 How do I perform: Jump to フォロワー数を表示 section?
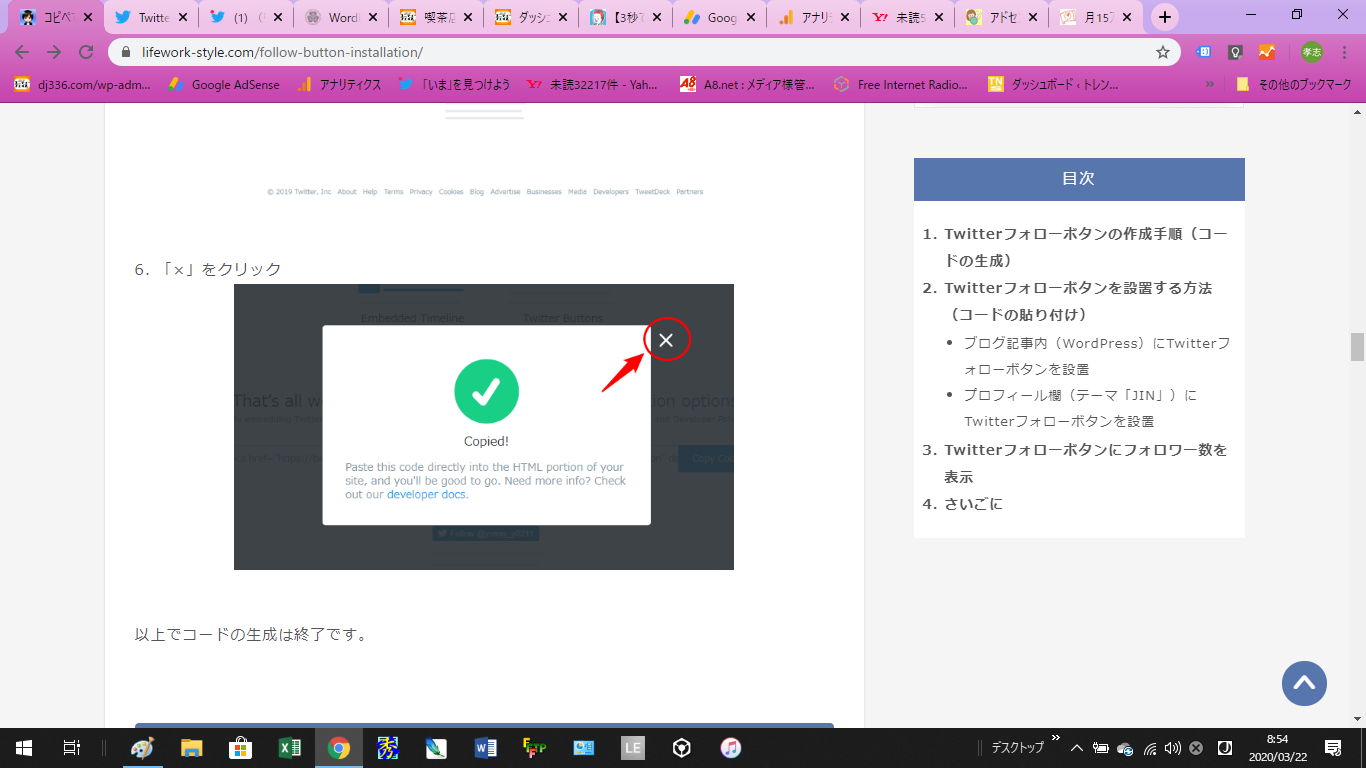[x=1086, y=463]
